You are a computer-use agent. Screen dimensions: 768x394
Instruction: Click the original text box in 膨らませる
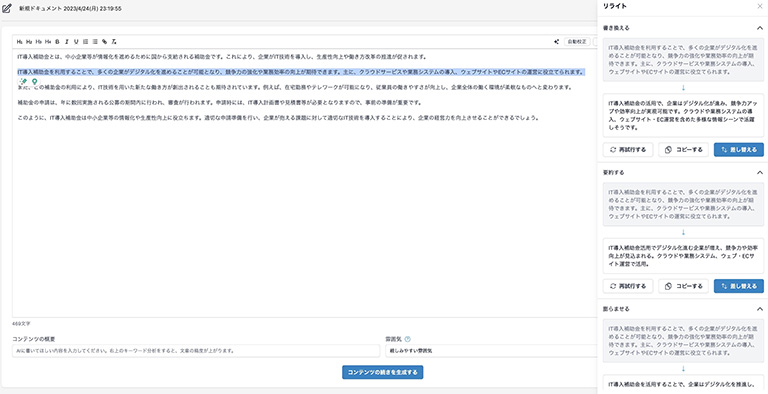click(683, 341)
